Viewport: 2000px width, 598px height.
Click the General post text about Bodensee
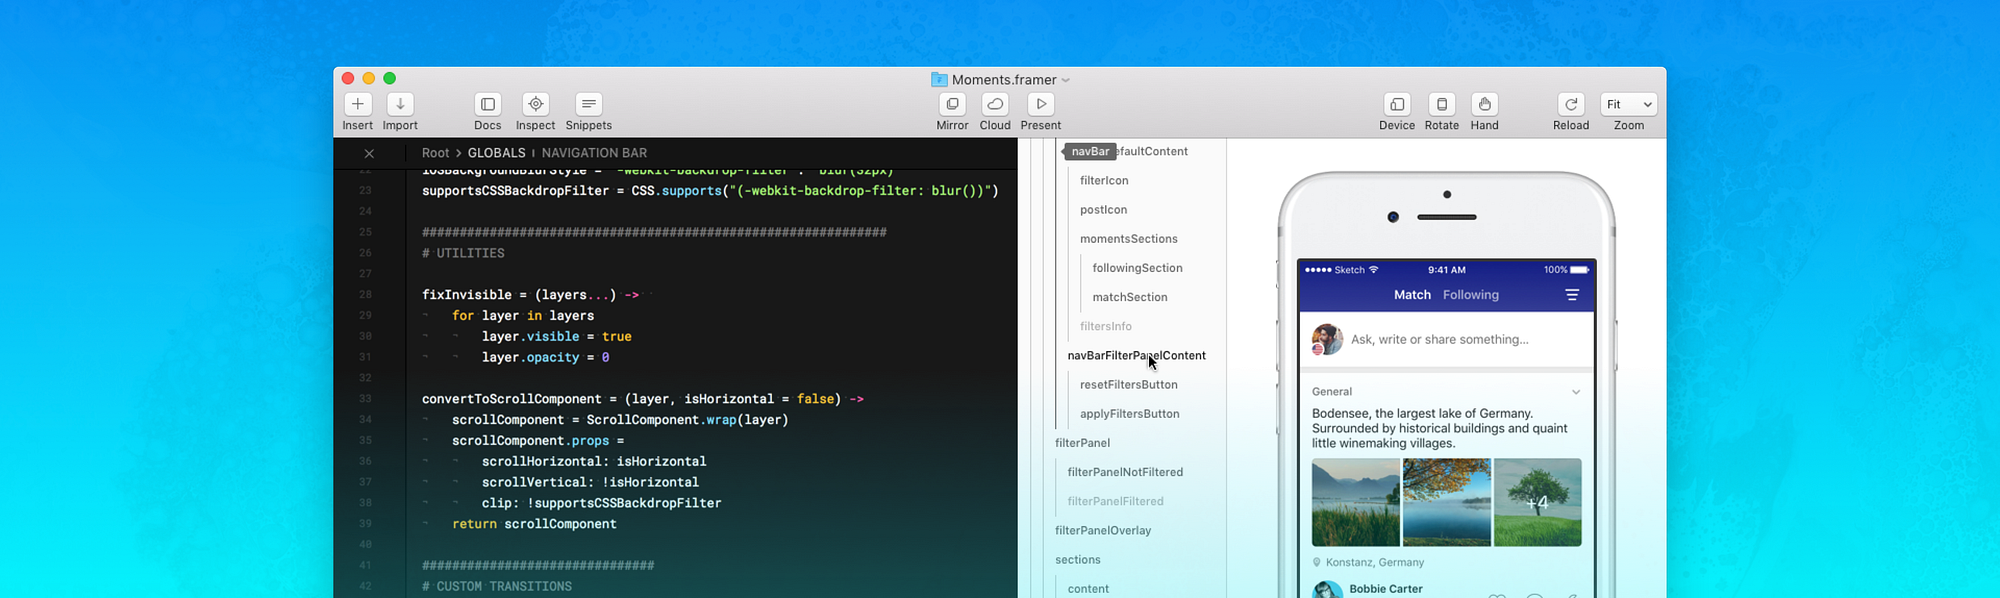(x=1440, y=428)
